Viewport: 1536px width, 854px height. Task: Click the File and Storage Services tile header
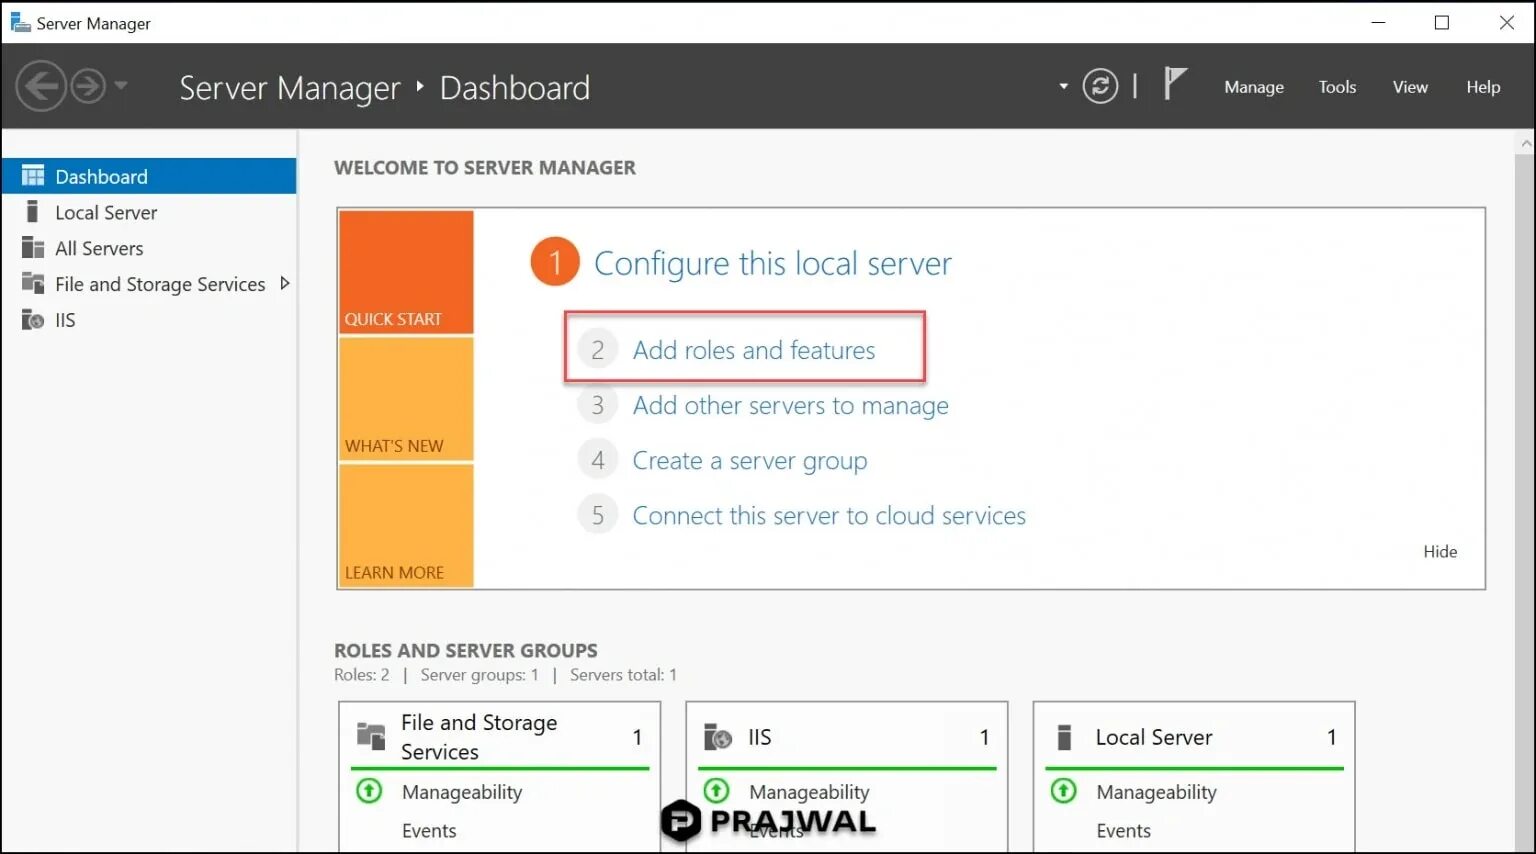coord(500,737)
